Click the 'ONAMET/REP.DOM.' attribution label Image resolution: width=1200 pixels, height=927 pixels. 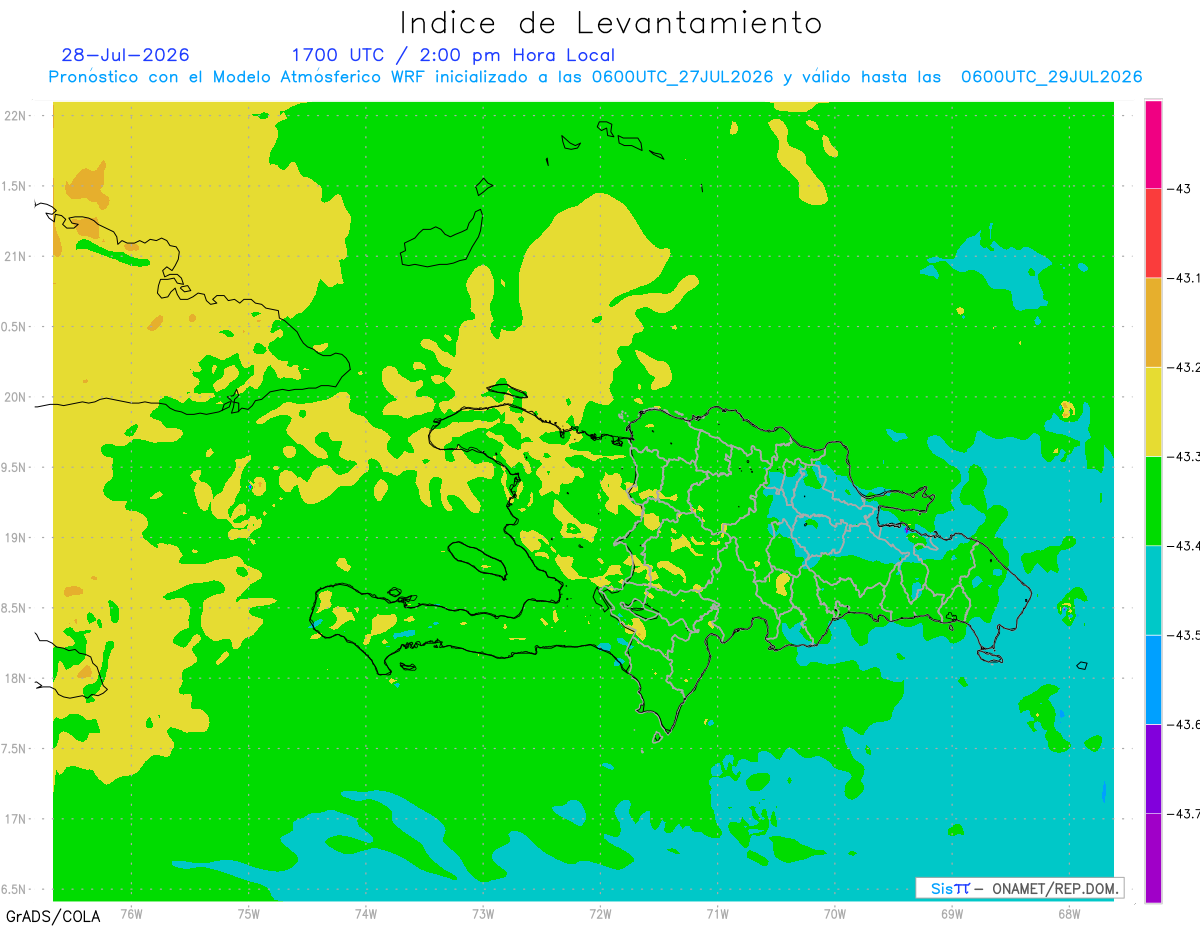point(1055,889)
